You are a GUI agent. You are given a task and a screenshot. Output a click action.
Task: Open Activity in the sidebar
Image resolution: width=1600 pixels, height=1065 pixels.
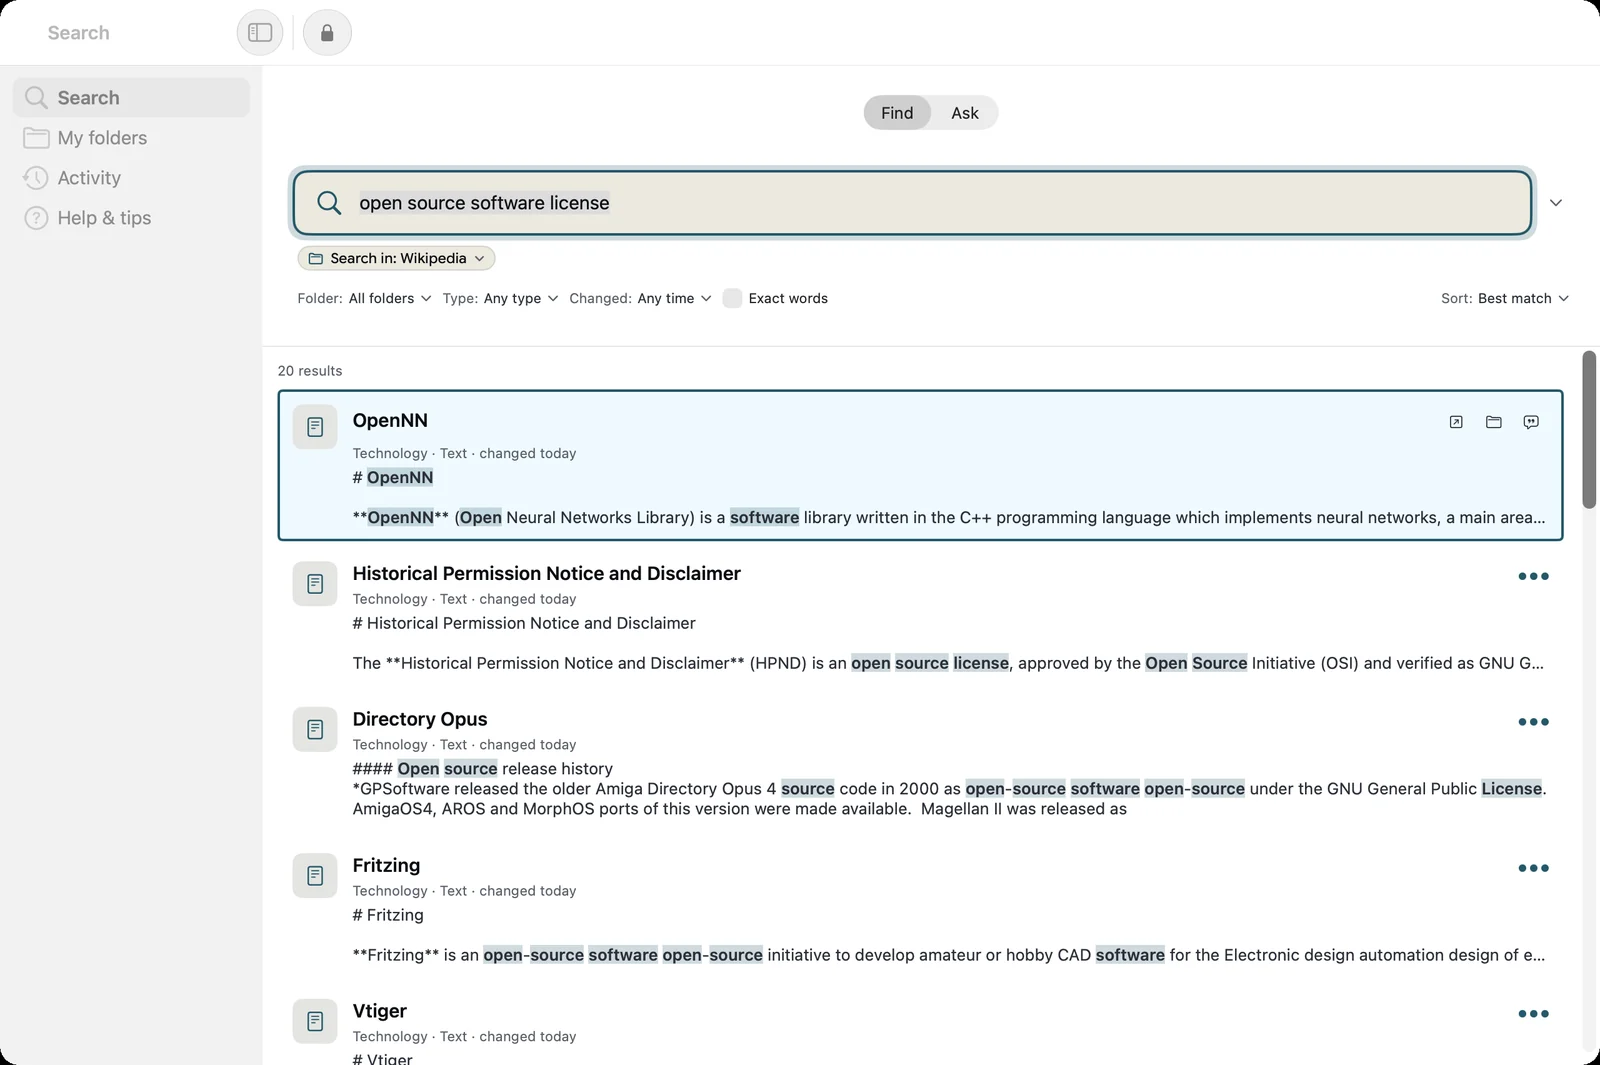tap(131, 178)
